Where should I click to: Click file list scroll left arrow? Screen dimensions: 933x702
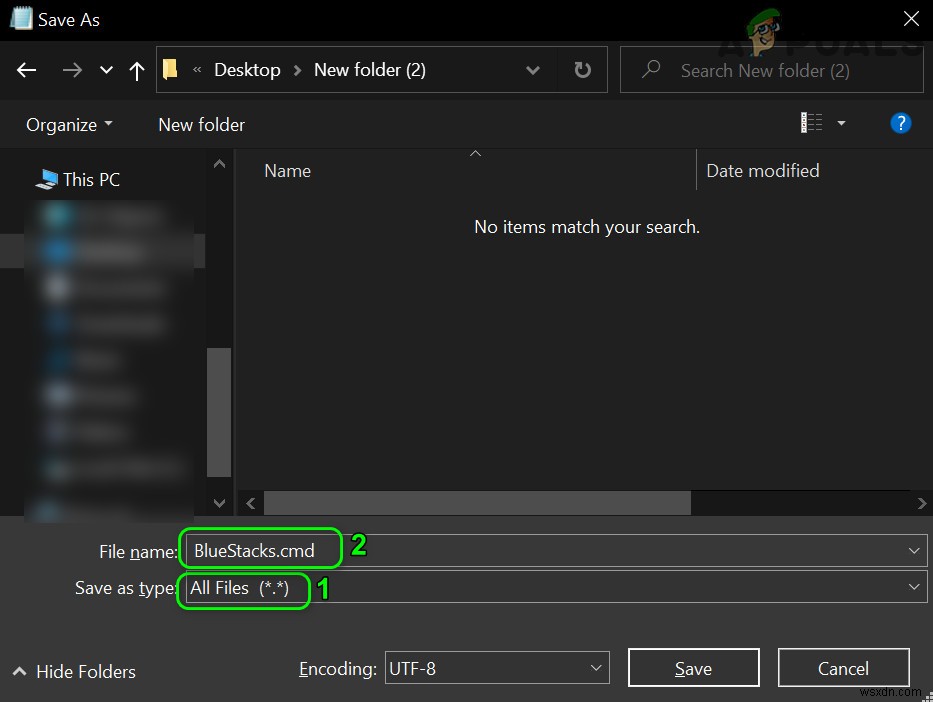(x=251, y=503)
